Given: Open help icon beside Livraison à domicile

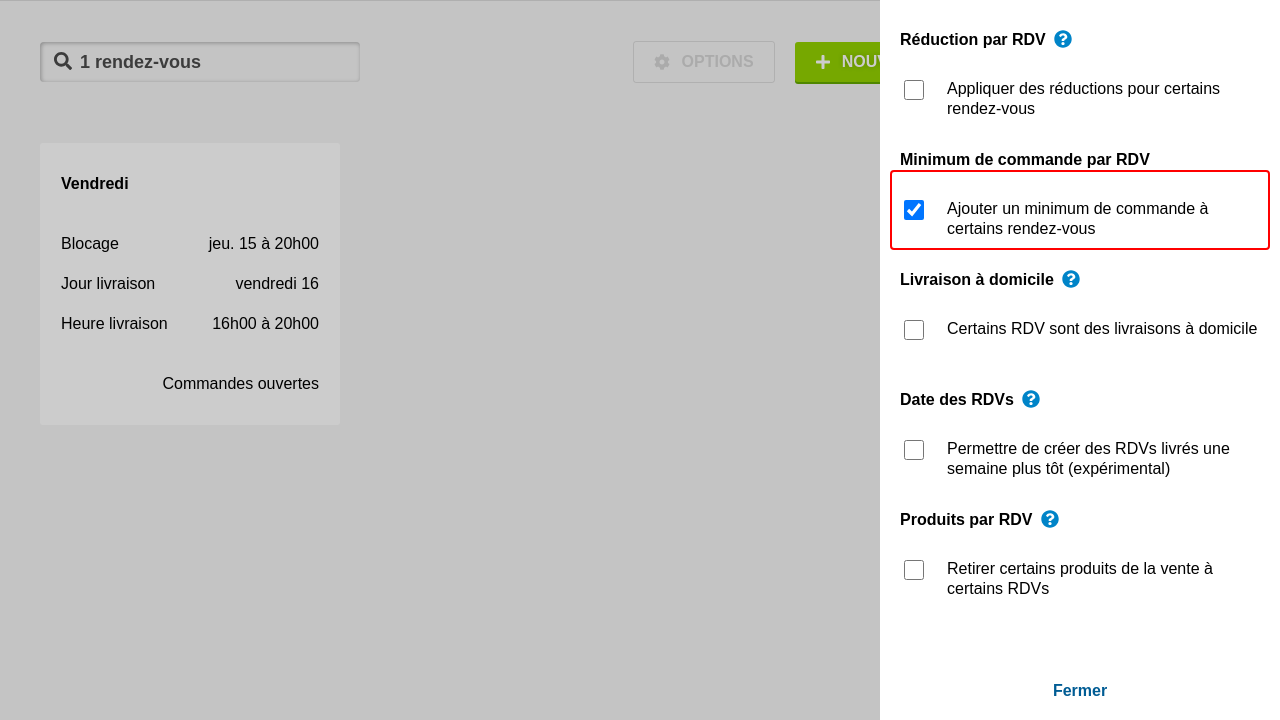Looking at the screenshot, I should pyautogui.click(x=1071, y=279).
